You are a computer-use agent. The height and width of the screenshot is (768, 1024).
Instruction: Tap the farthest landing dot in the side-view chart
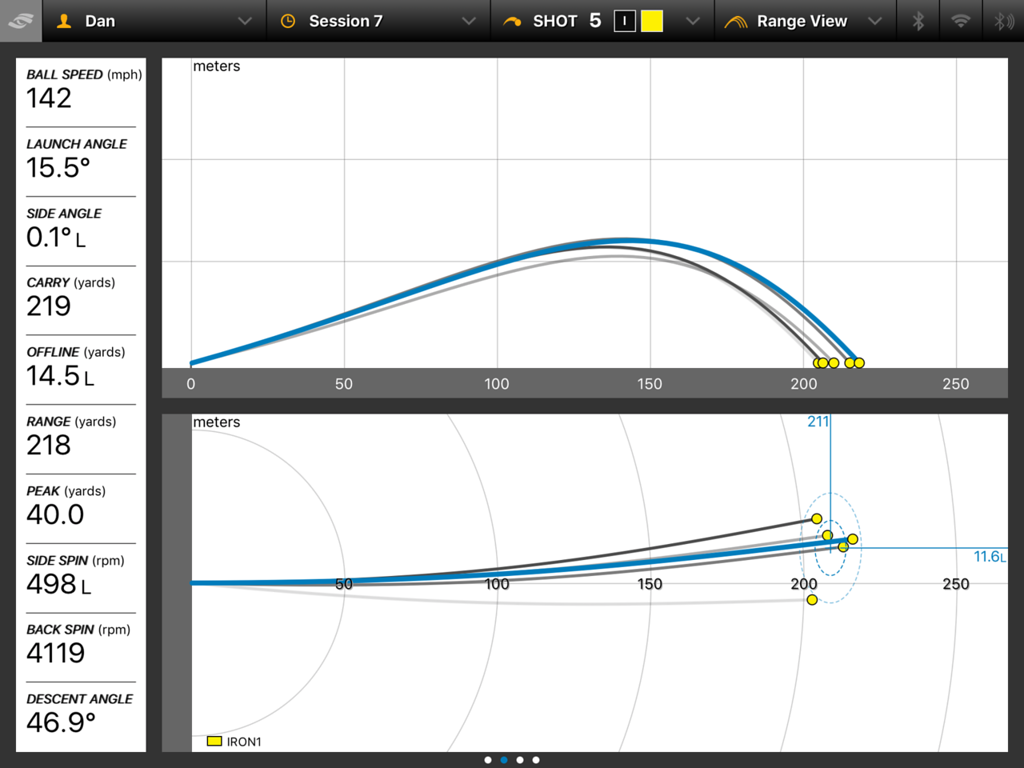coord(859,363)
